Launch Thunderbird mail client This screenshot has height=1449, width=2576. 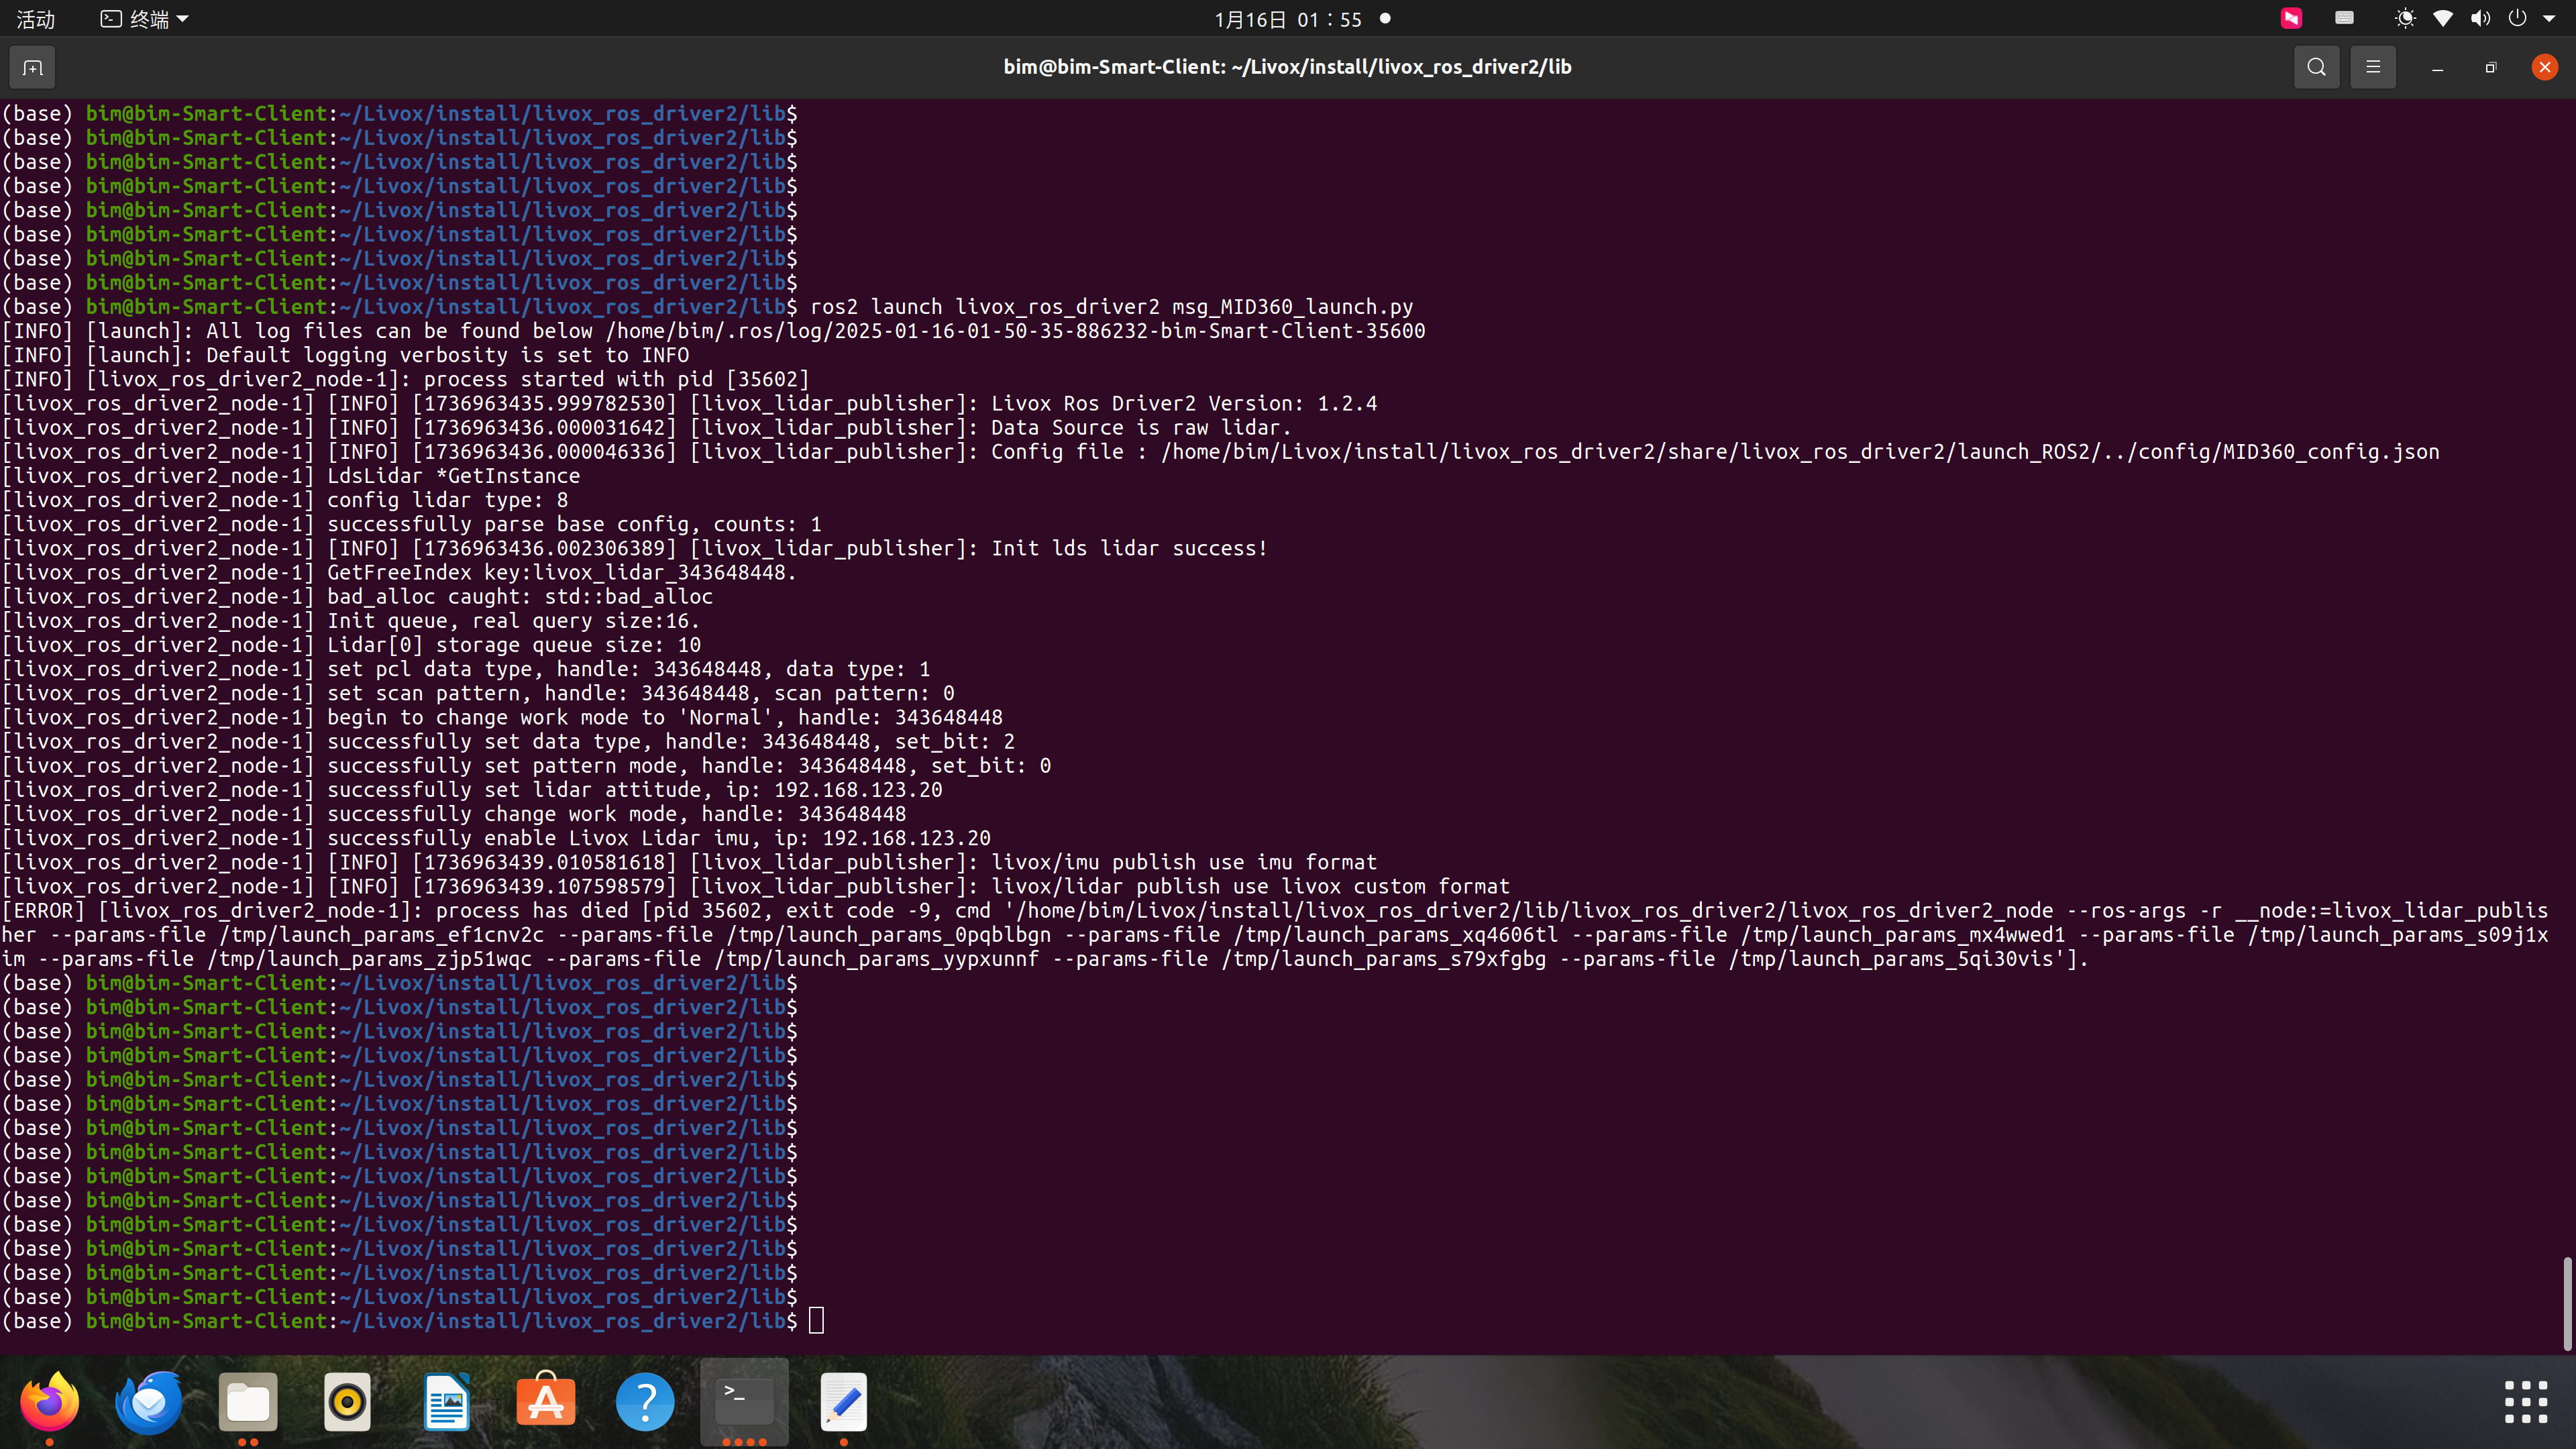pyautogui.click(x=148, y=1403)
